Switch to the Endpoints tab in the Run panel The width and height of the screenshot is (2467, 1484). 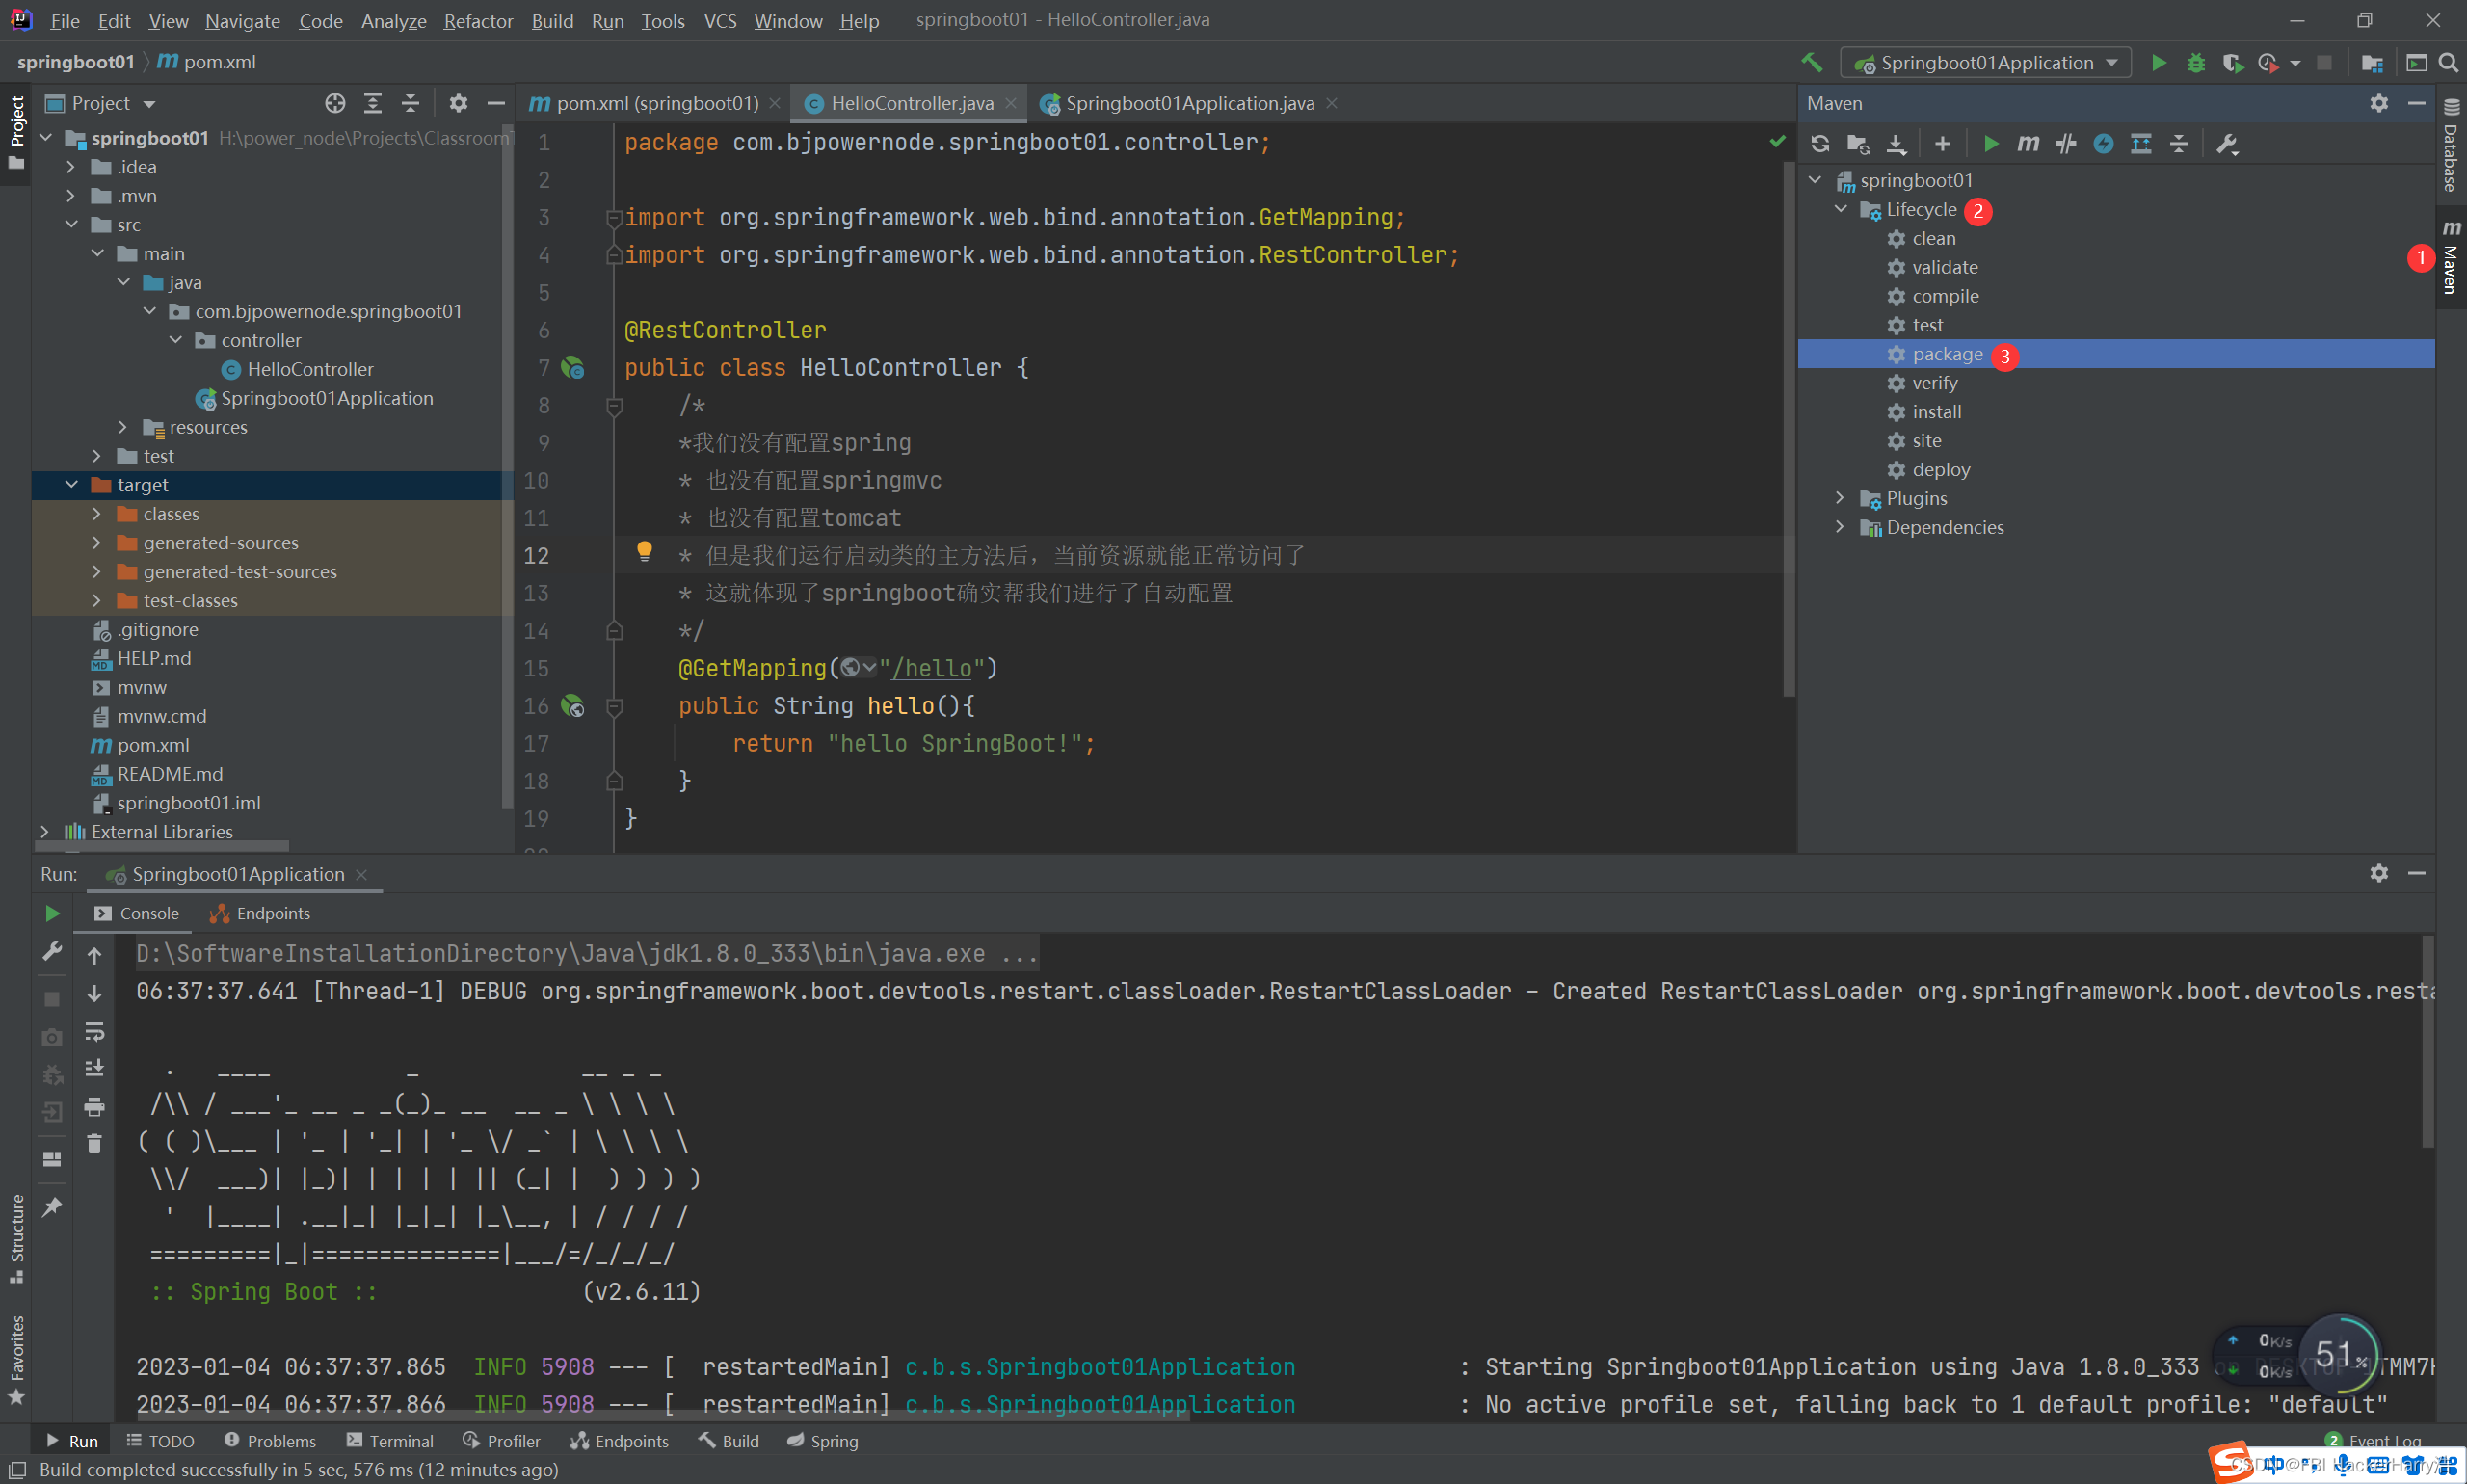coord(261,913)
